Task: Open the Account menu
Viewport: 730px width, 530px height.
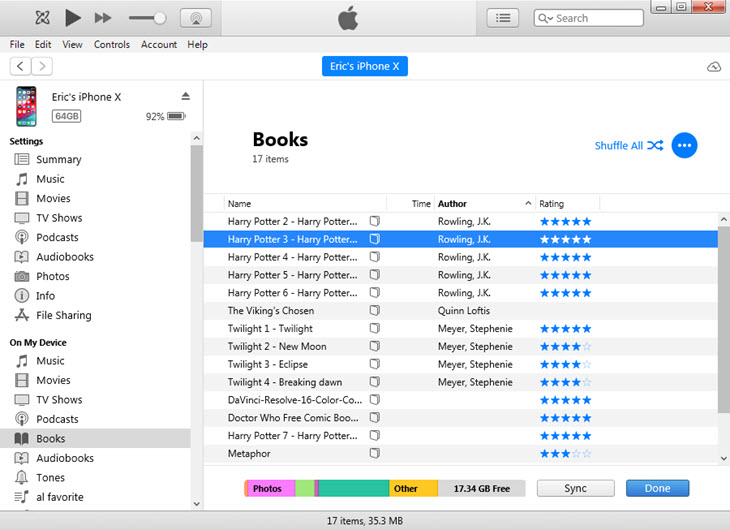Action: (x=159, y=45)
